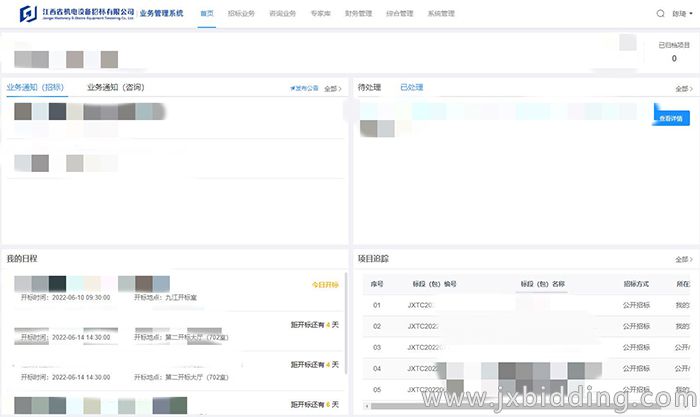Open the 咨询业务 menu
700x417 pixels.
tap(283, 14)
